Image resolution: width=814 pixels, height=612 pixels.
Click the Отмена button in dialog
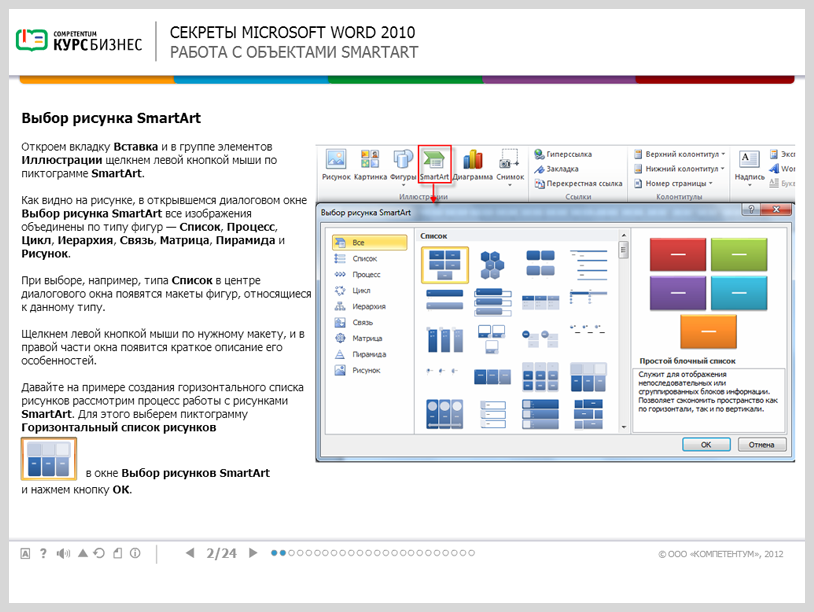click(762, 445)
